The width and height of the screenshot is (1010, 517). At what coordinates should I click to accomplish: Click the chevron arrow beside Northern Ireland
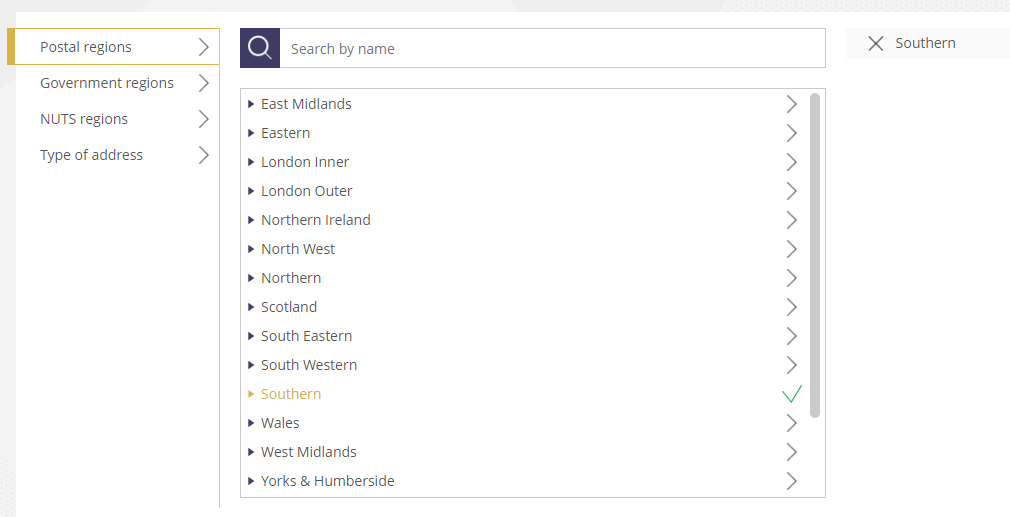pos(791,220)
